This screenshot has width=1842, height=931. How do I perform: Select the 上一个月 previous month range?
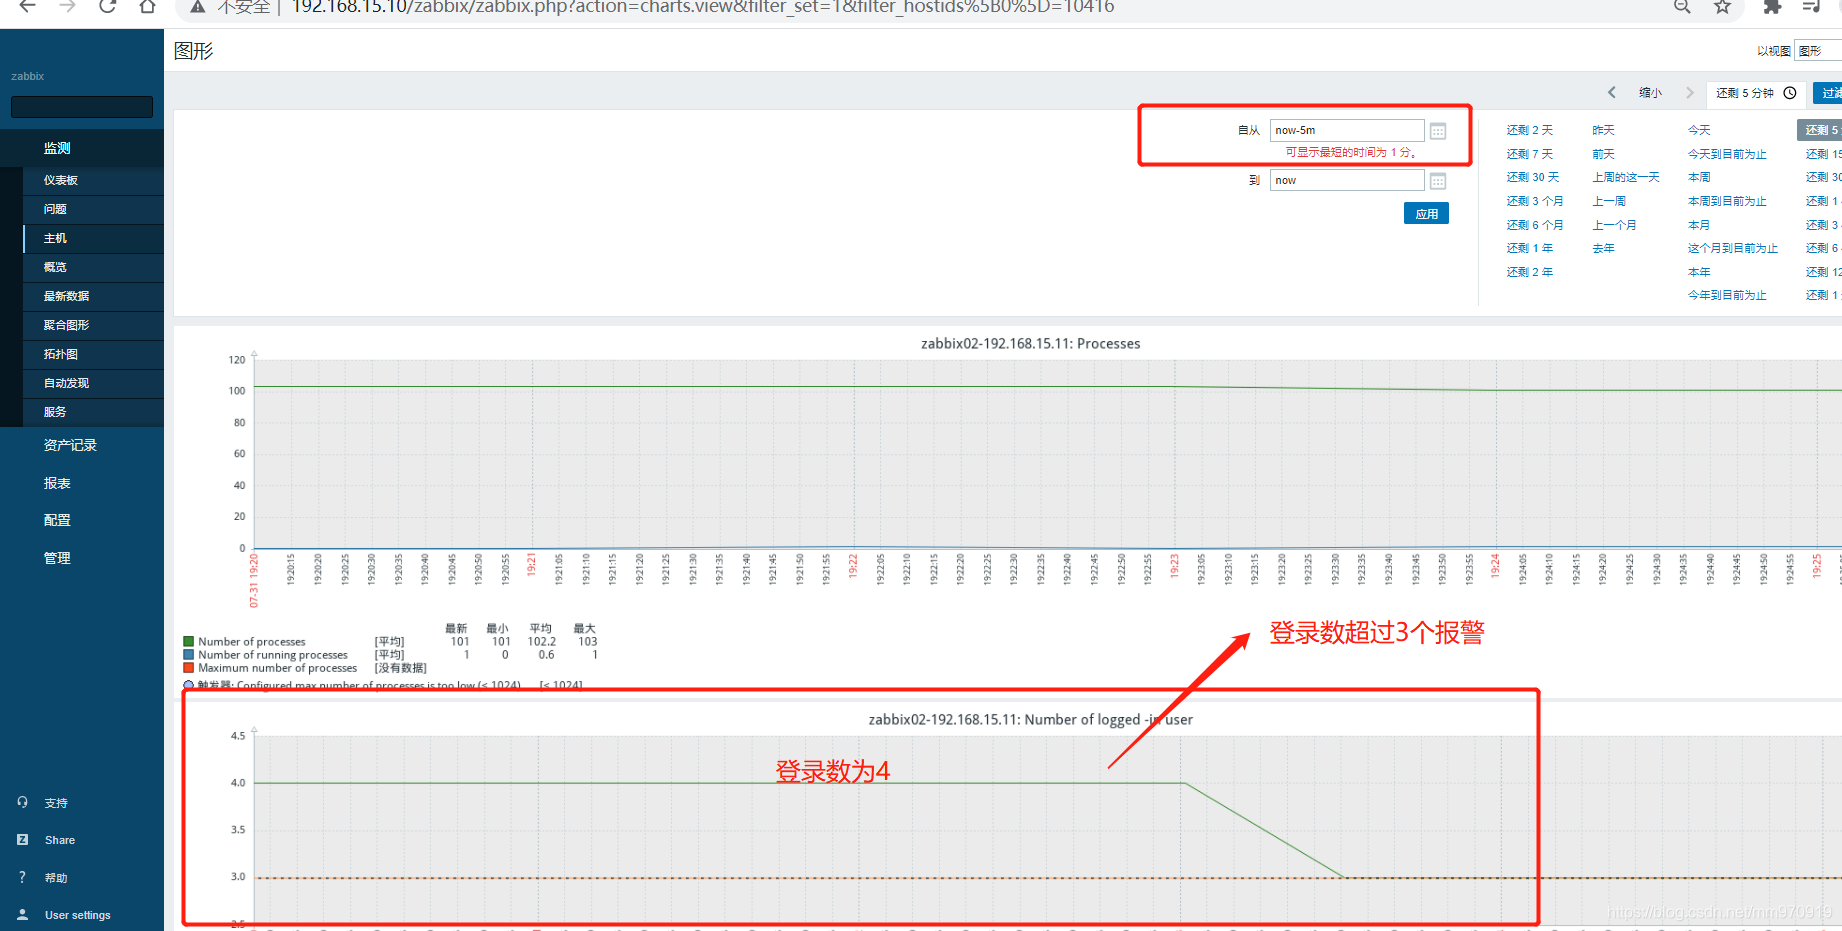[x=1614, y=225]
